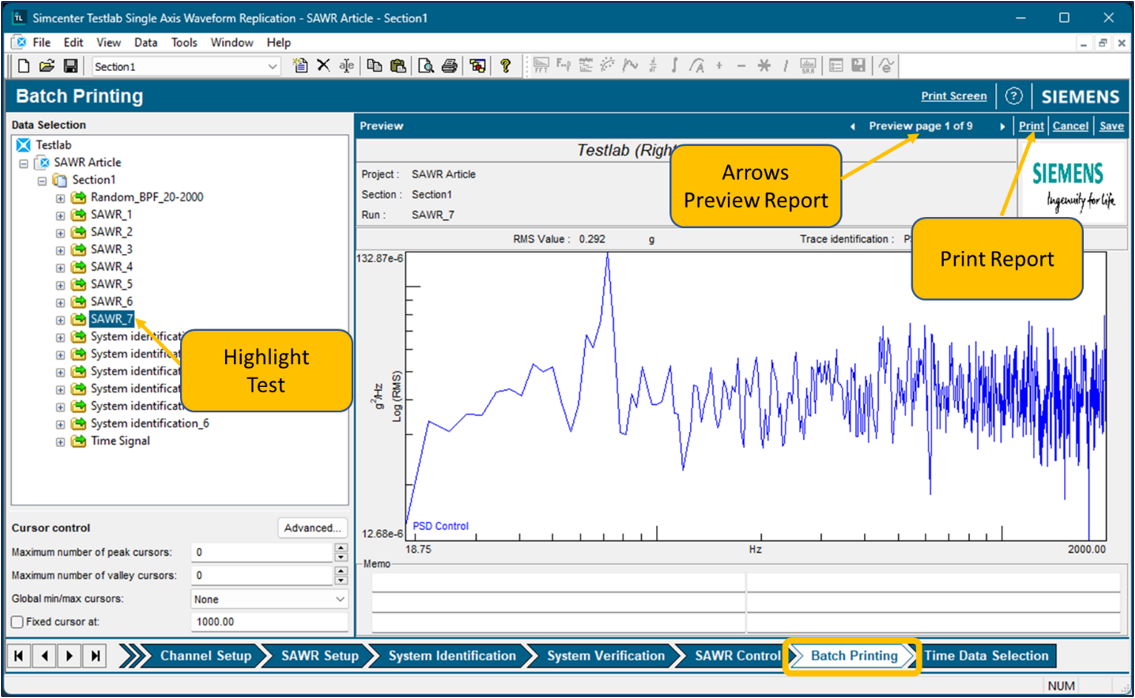Save using the floppy disk icon
Viewport: 1135px width, 698px height.
point(70,66)
